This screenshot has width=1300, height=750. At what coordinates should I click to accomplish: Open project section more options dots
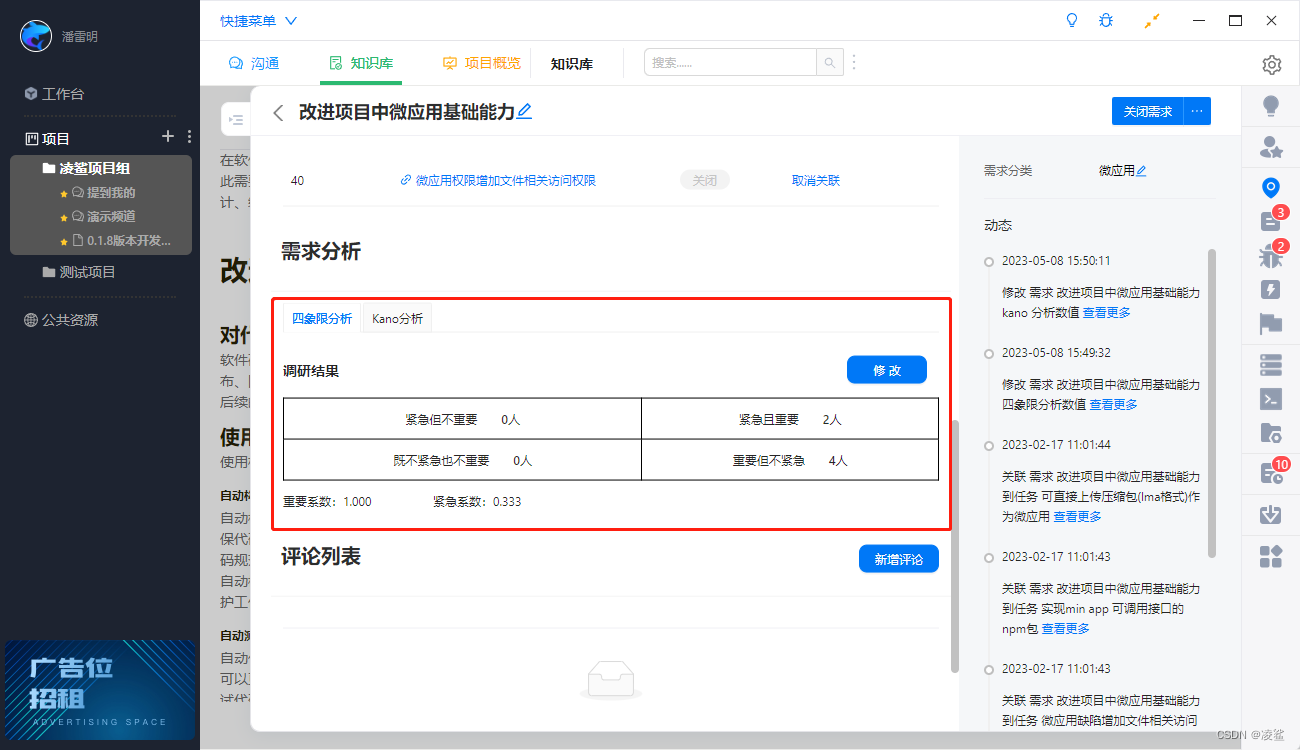tap(189, 137)
